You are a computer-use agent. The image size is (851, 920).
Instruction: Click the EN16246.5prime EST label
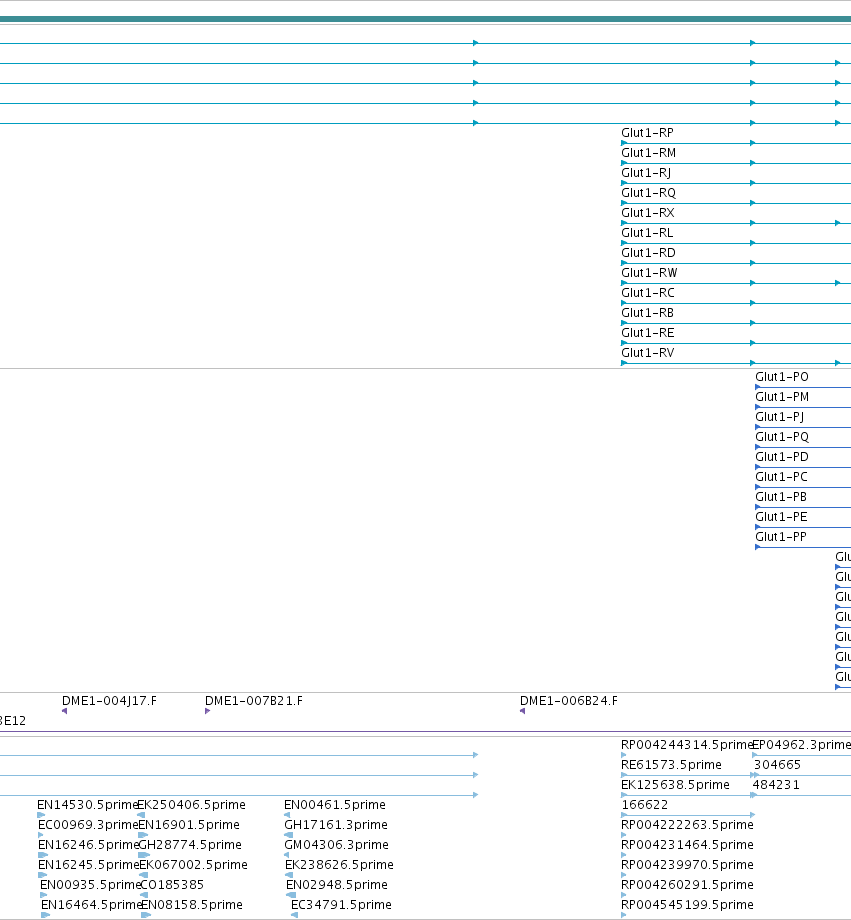click(89, 844)
